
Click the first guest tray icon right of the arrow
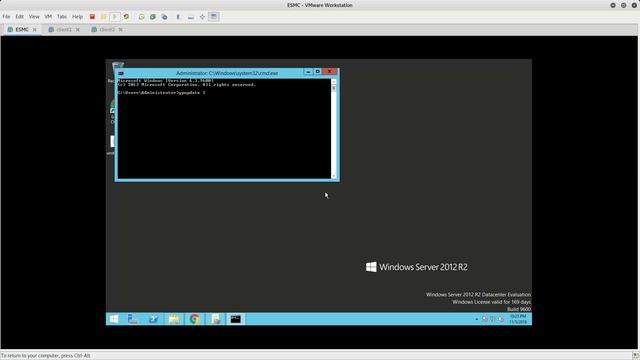point(484,319)
